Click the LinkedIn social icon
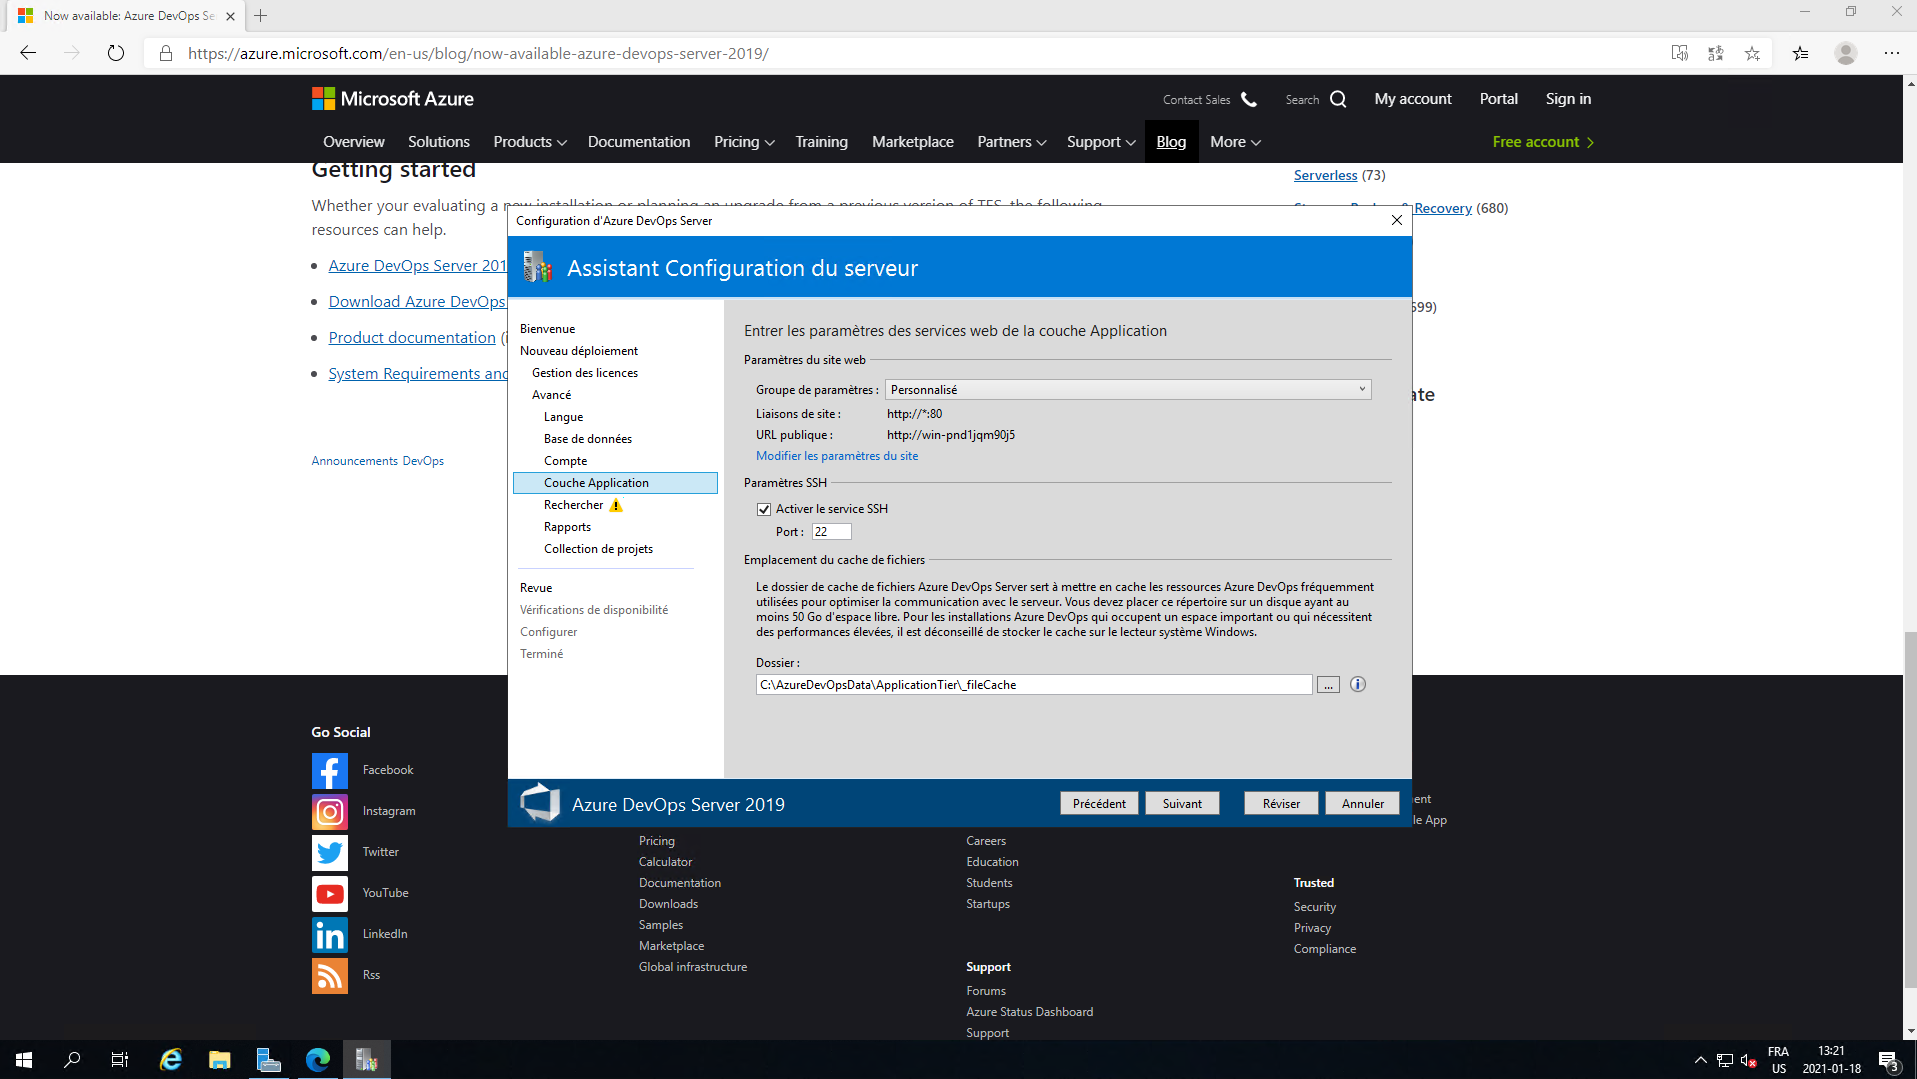 coord(329,934)
